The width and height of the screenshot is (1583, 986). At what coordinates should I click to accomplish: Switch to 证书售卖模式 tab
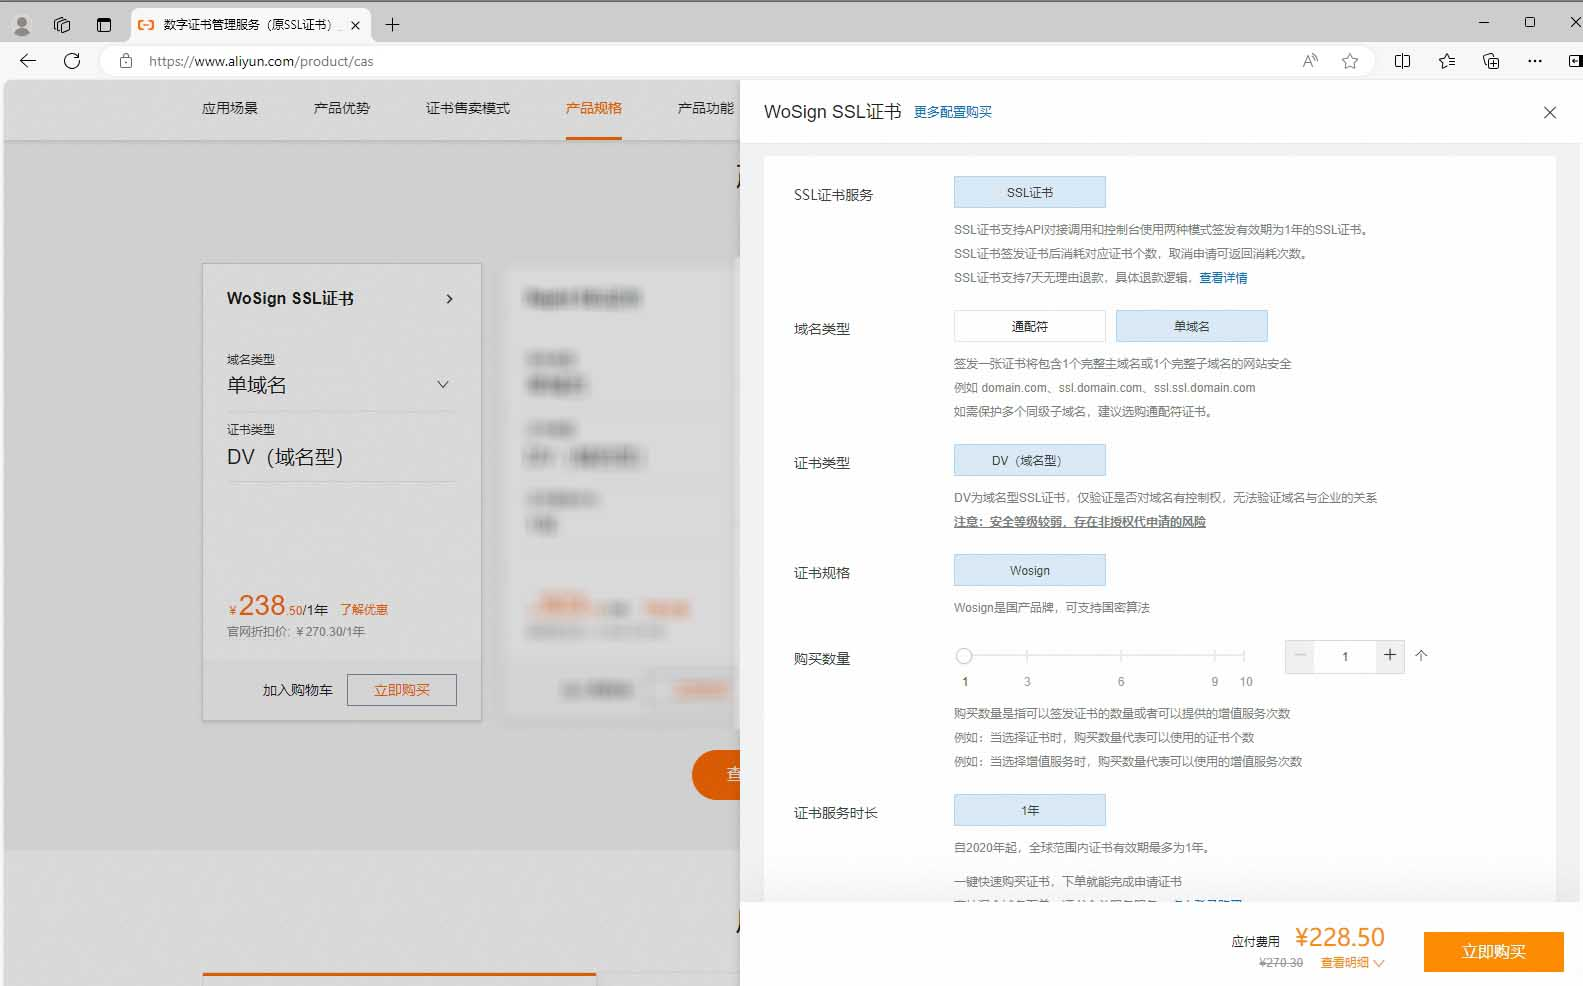[468, 108]
